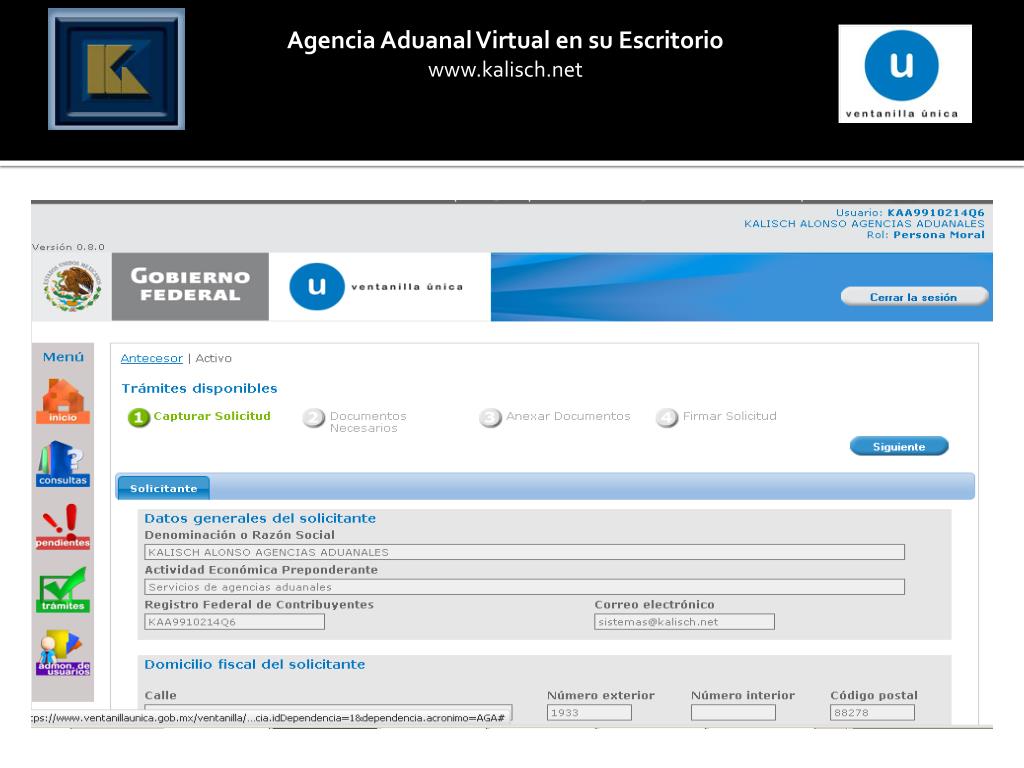1024x768 pixels.
Task: Click the Calle input field
Action: coord(328,712)
